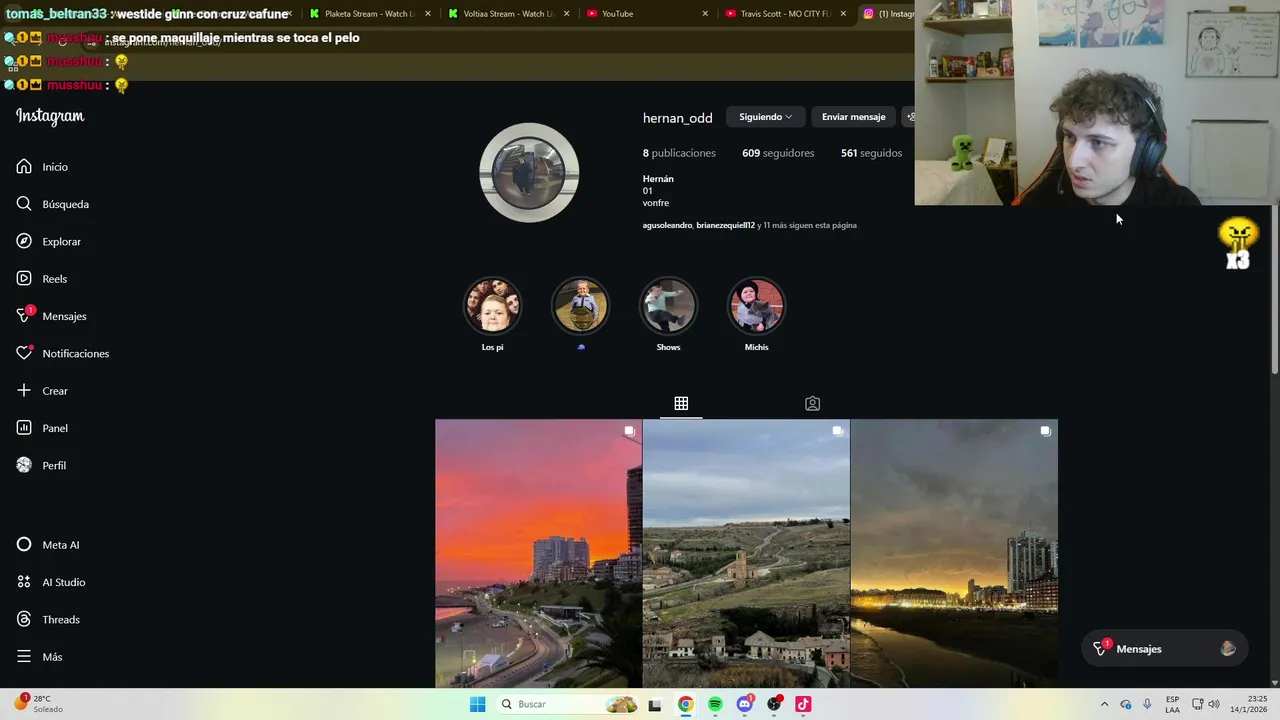
Task: View the 609 seguidores list
Action: (778, 153)
